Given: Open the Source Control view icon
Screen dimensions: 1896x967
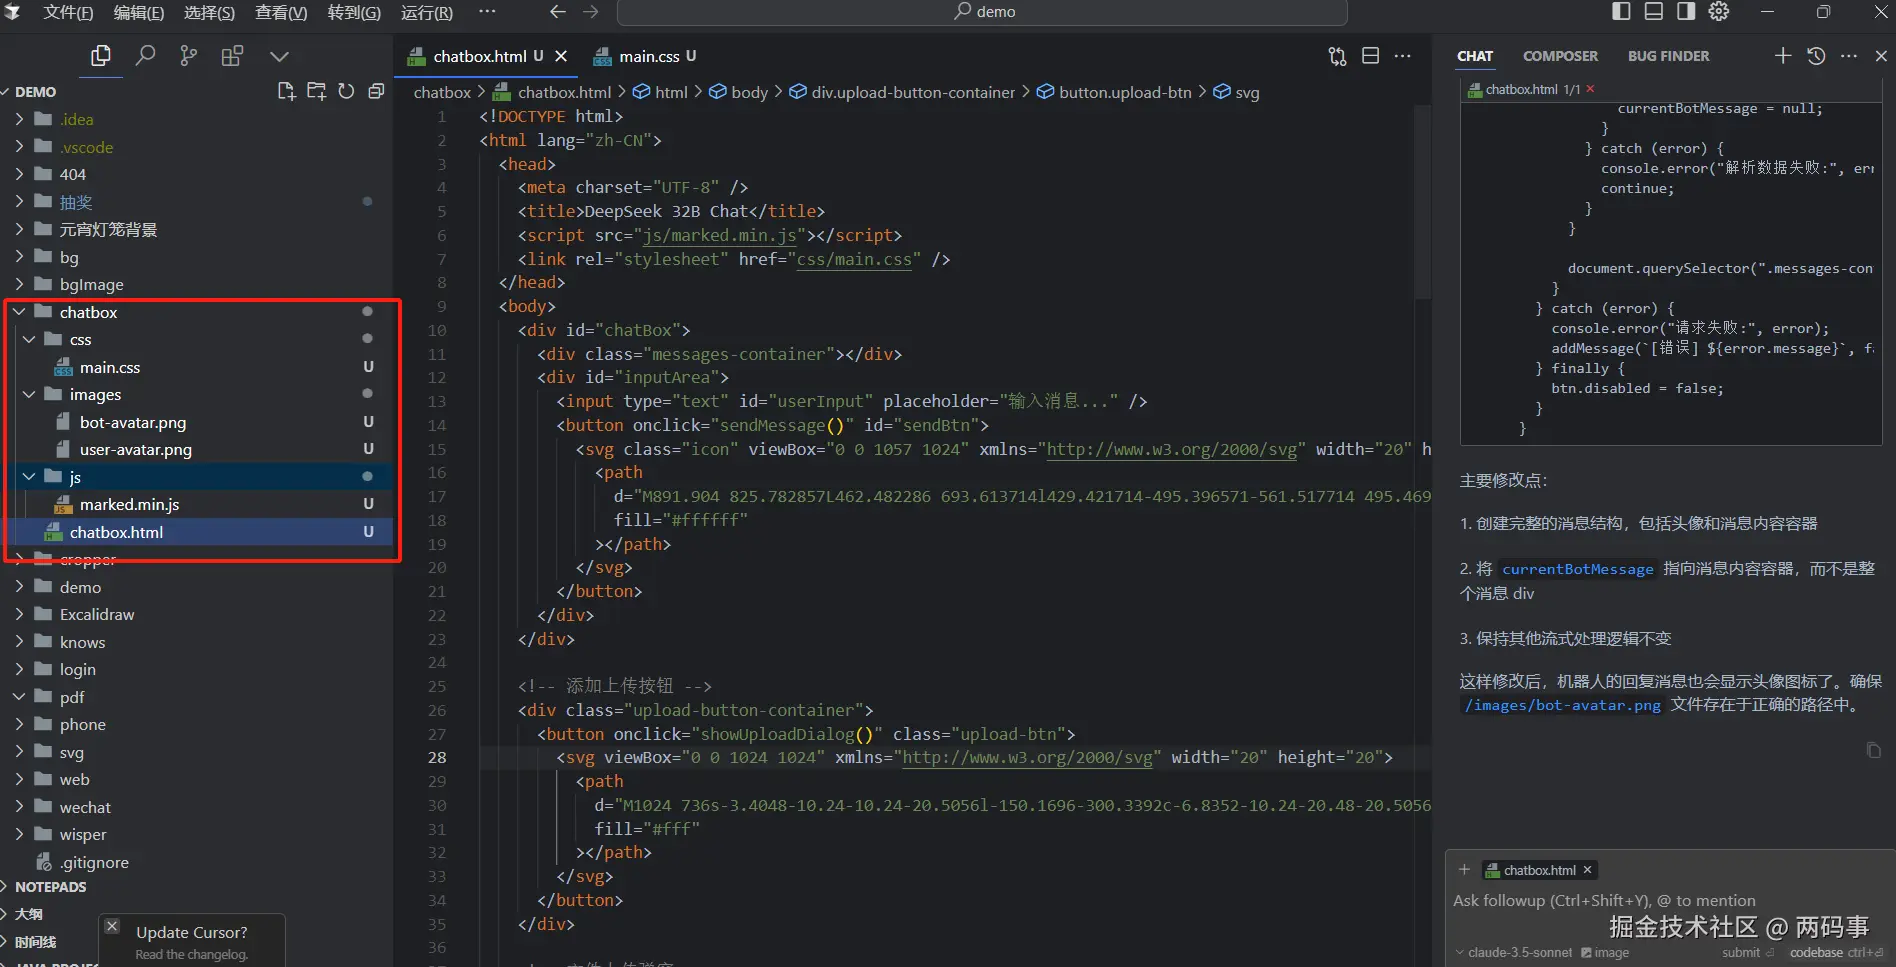Looking at the screenshot, I should click(x=188, y=56).
